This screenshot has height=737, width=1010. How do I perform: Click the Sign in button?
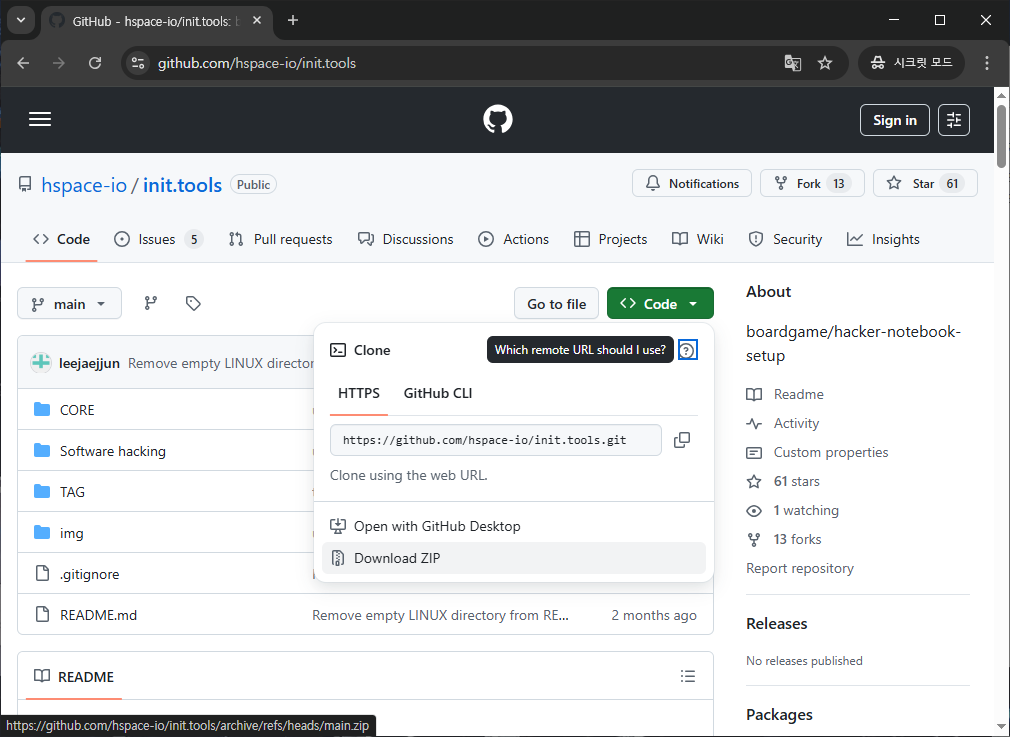894,120
